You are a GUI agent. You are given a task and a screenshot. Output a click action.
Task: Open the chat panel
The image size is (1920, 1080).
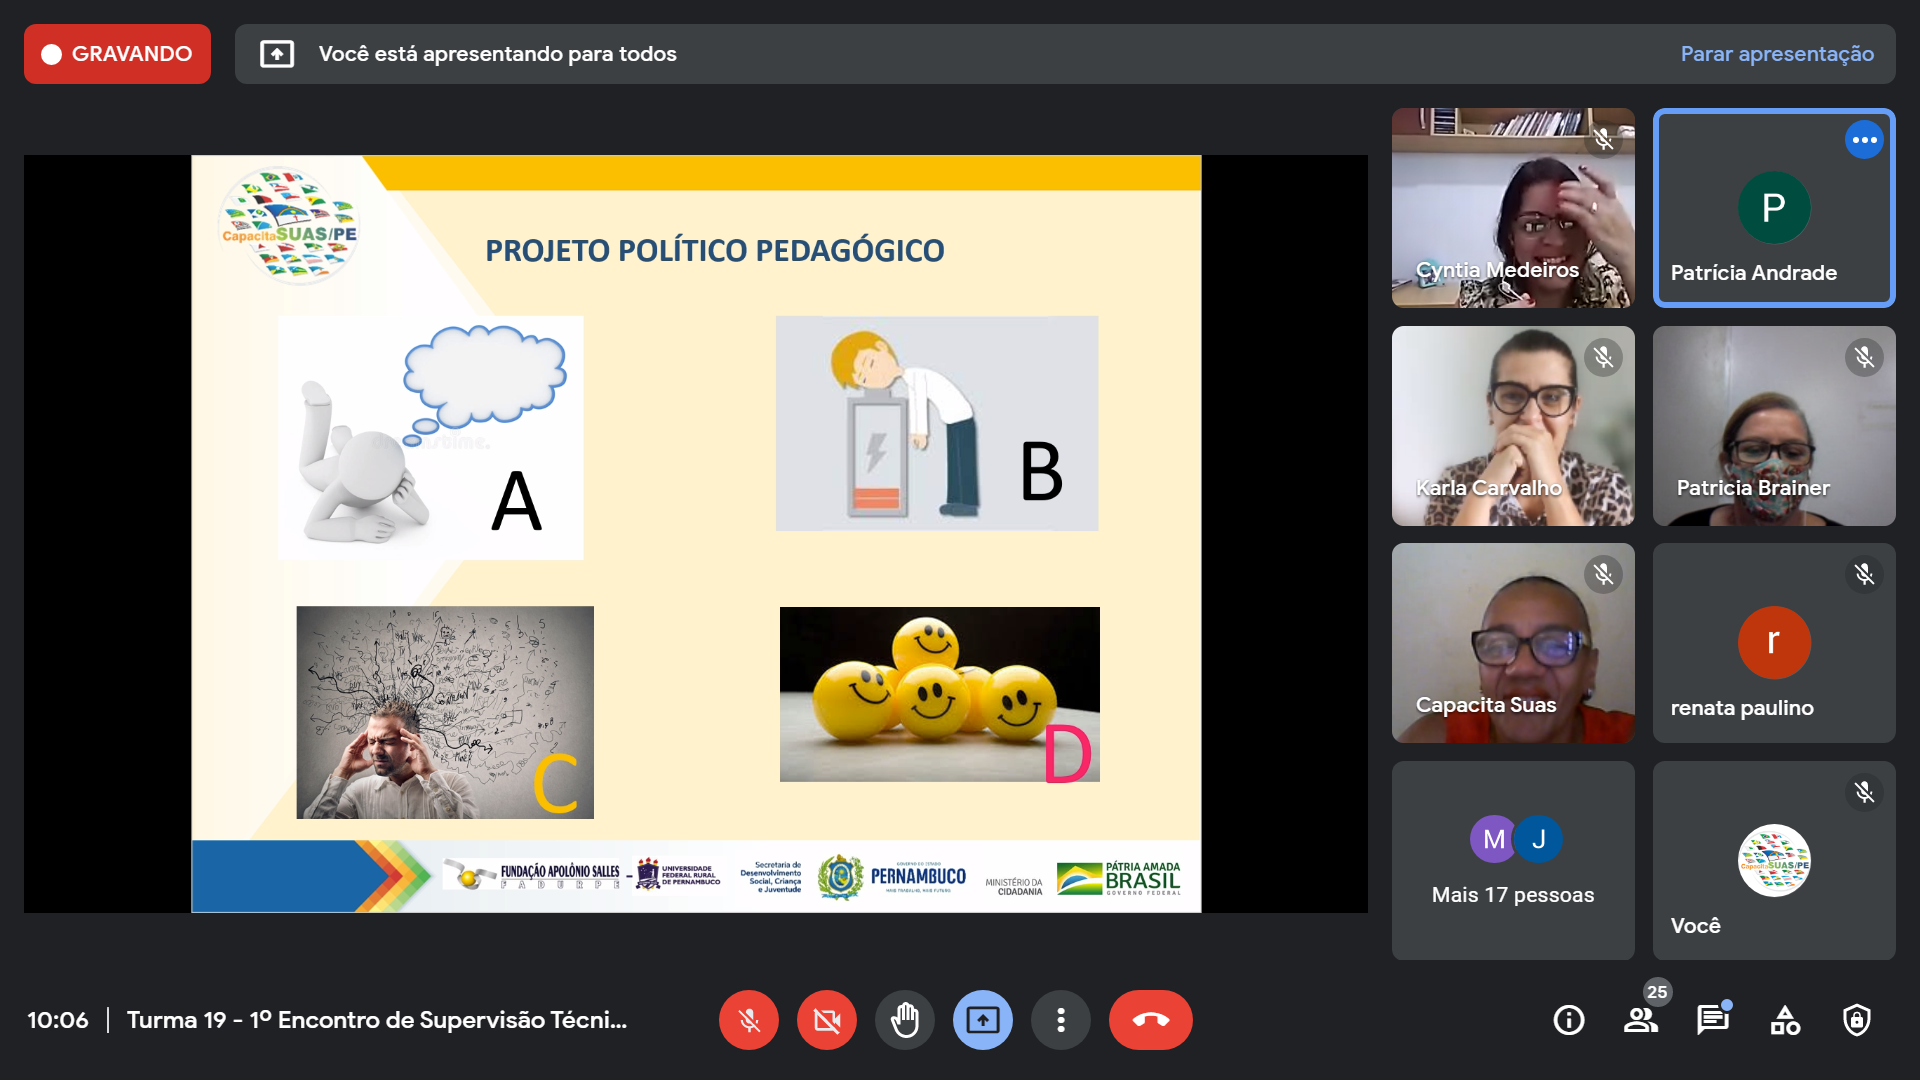point(1712,1020)
